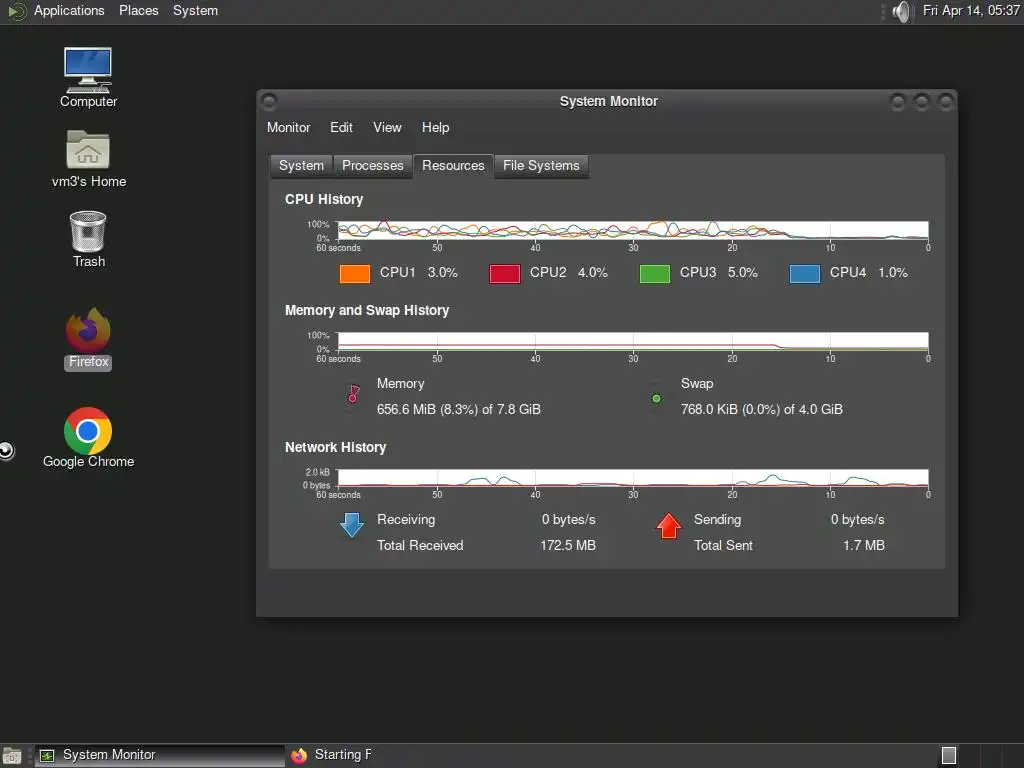This screenshot has width=1024, height=768.
Task: Click System Monitor taskbar button
Action: tap(161, 756)
